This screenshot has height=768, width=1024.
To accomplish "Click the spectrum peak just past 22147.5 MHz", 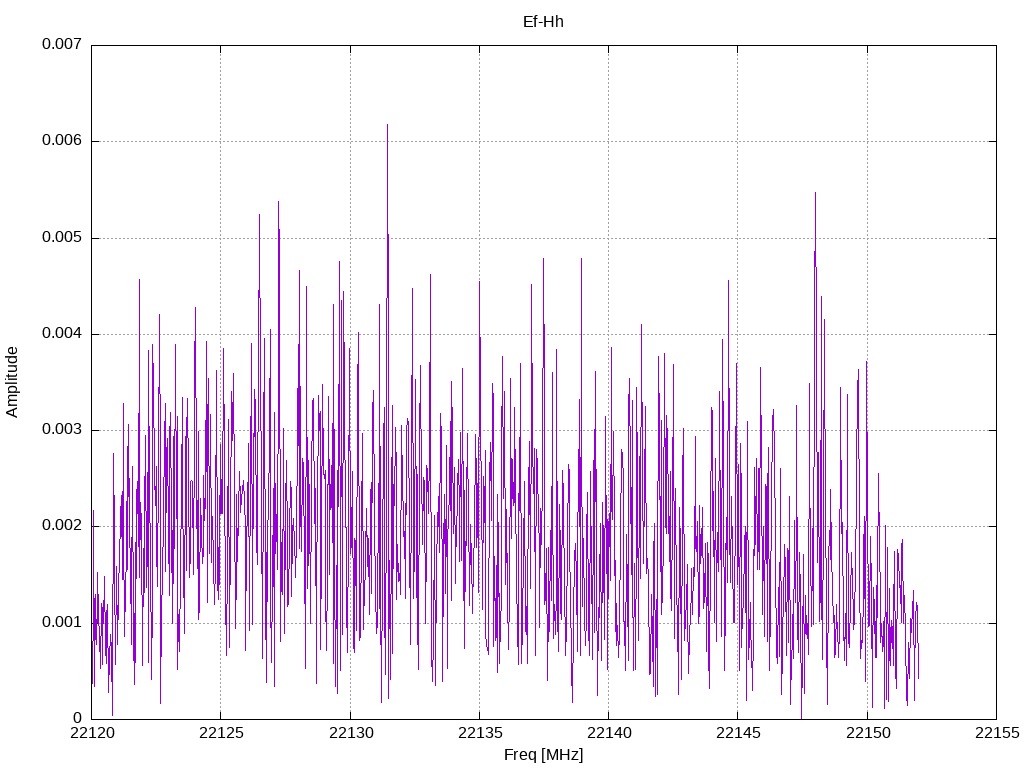I will [x=815, y=194].
